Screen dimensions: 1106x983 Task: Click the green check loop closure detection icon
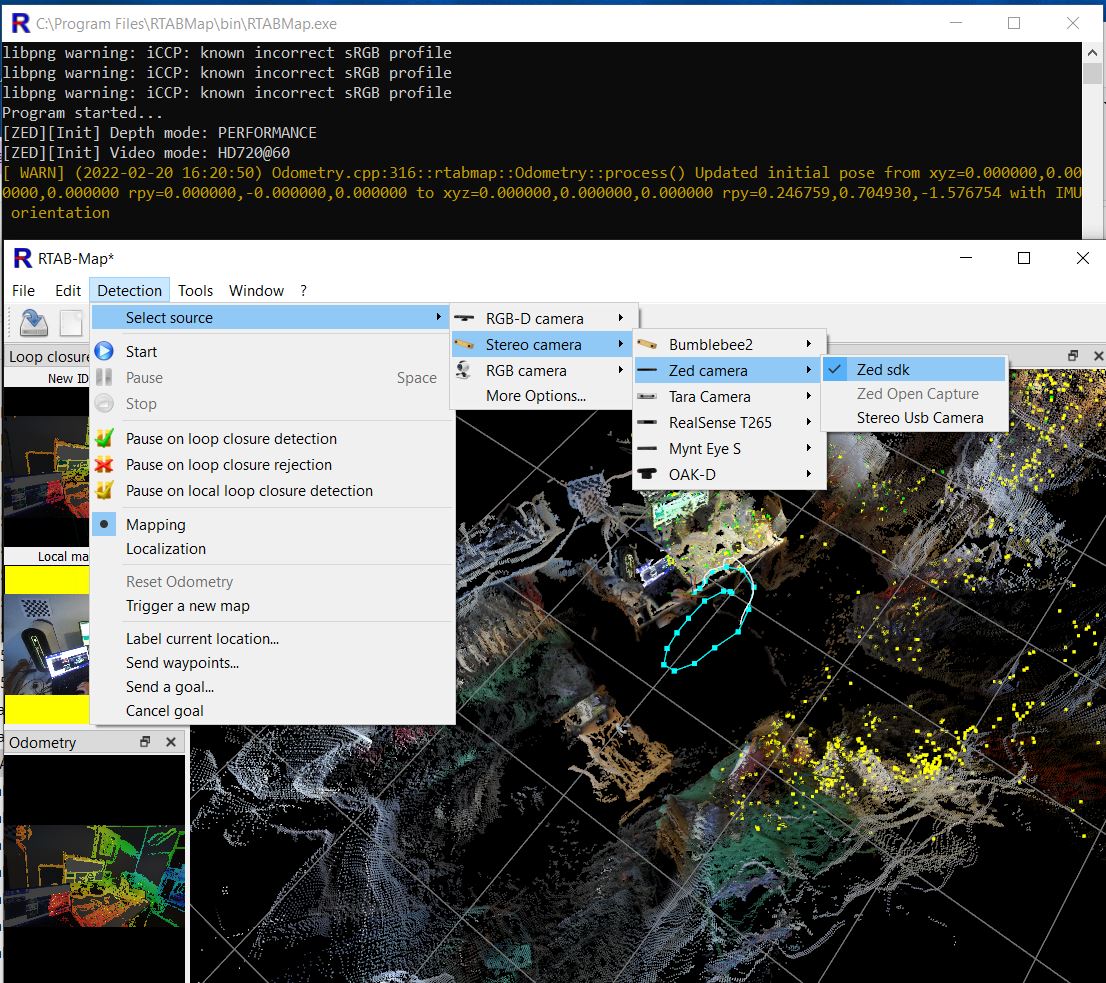[105, 439]
